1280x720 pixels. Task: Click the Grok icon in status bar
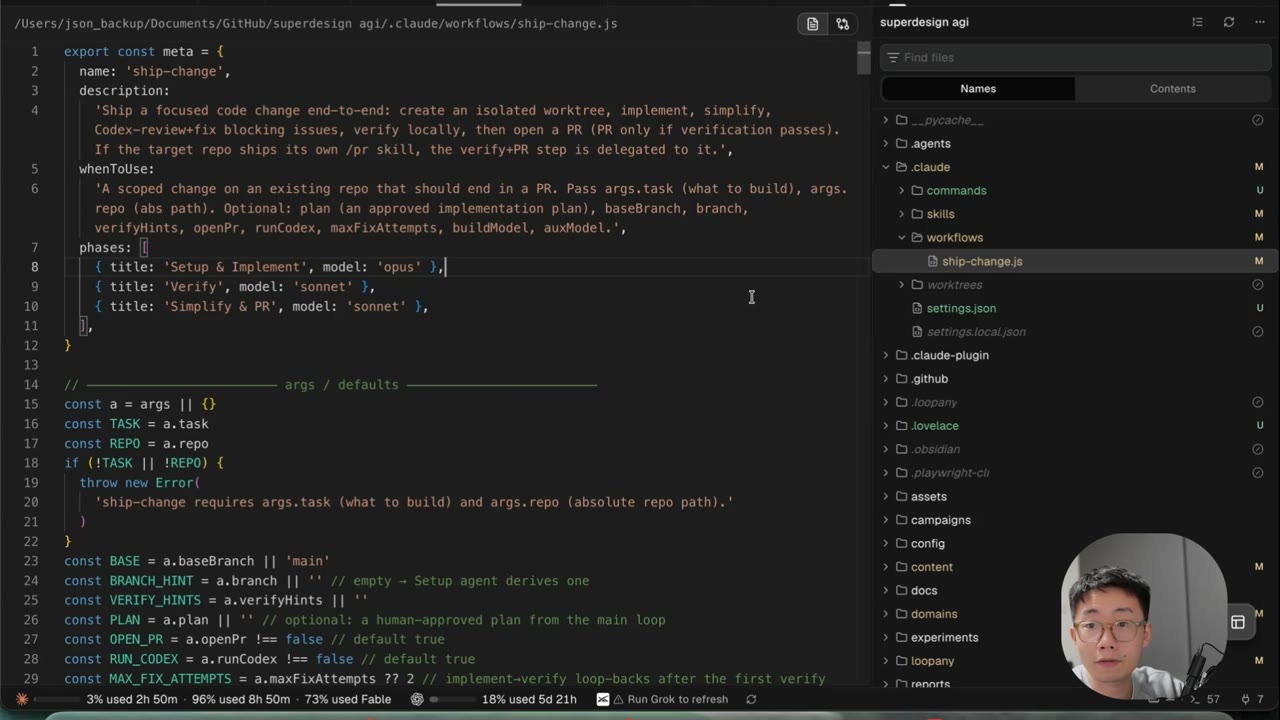point(603,700)
